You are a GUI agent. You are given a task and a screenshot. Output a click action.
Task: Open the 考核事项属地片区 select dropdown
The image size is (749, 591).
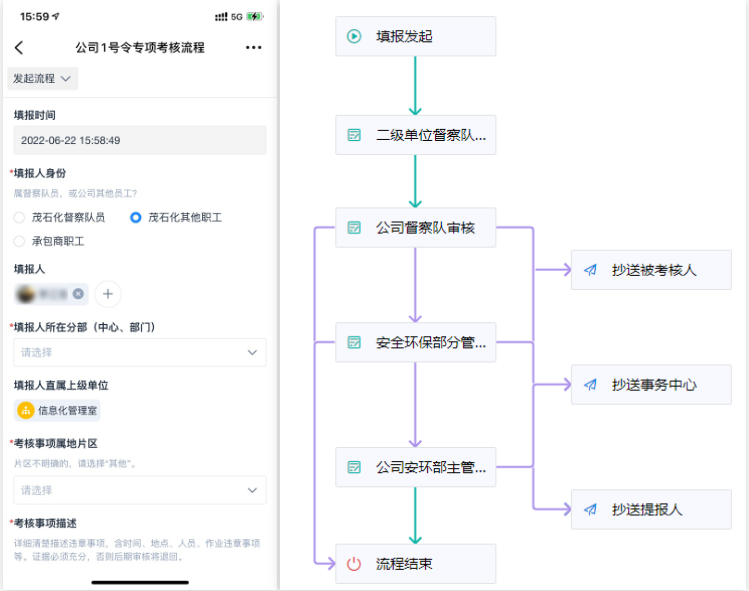click(x=140, y=490)
